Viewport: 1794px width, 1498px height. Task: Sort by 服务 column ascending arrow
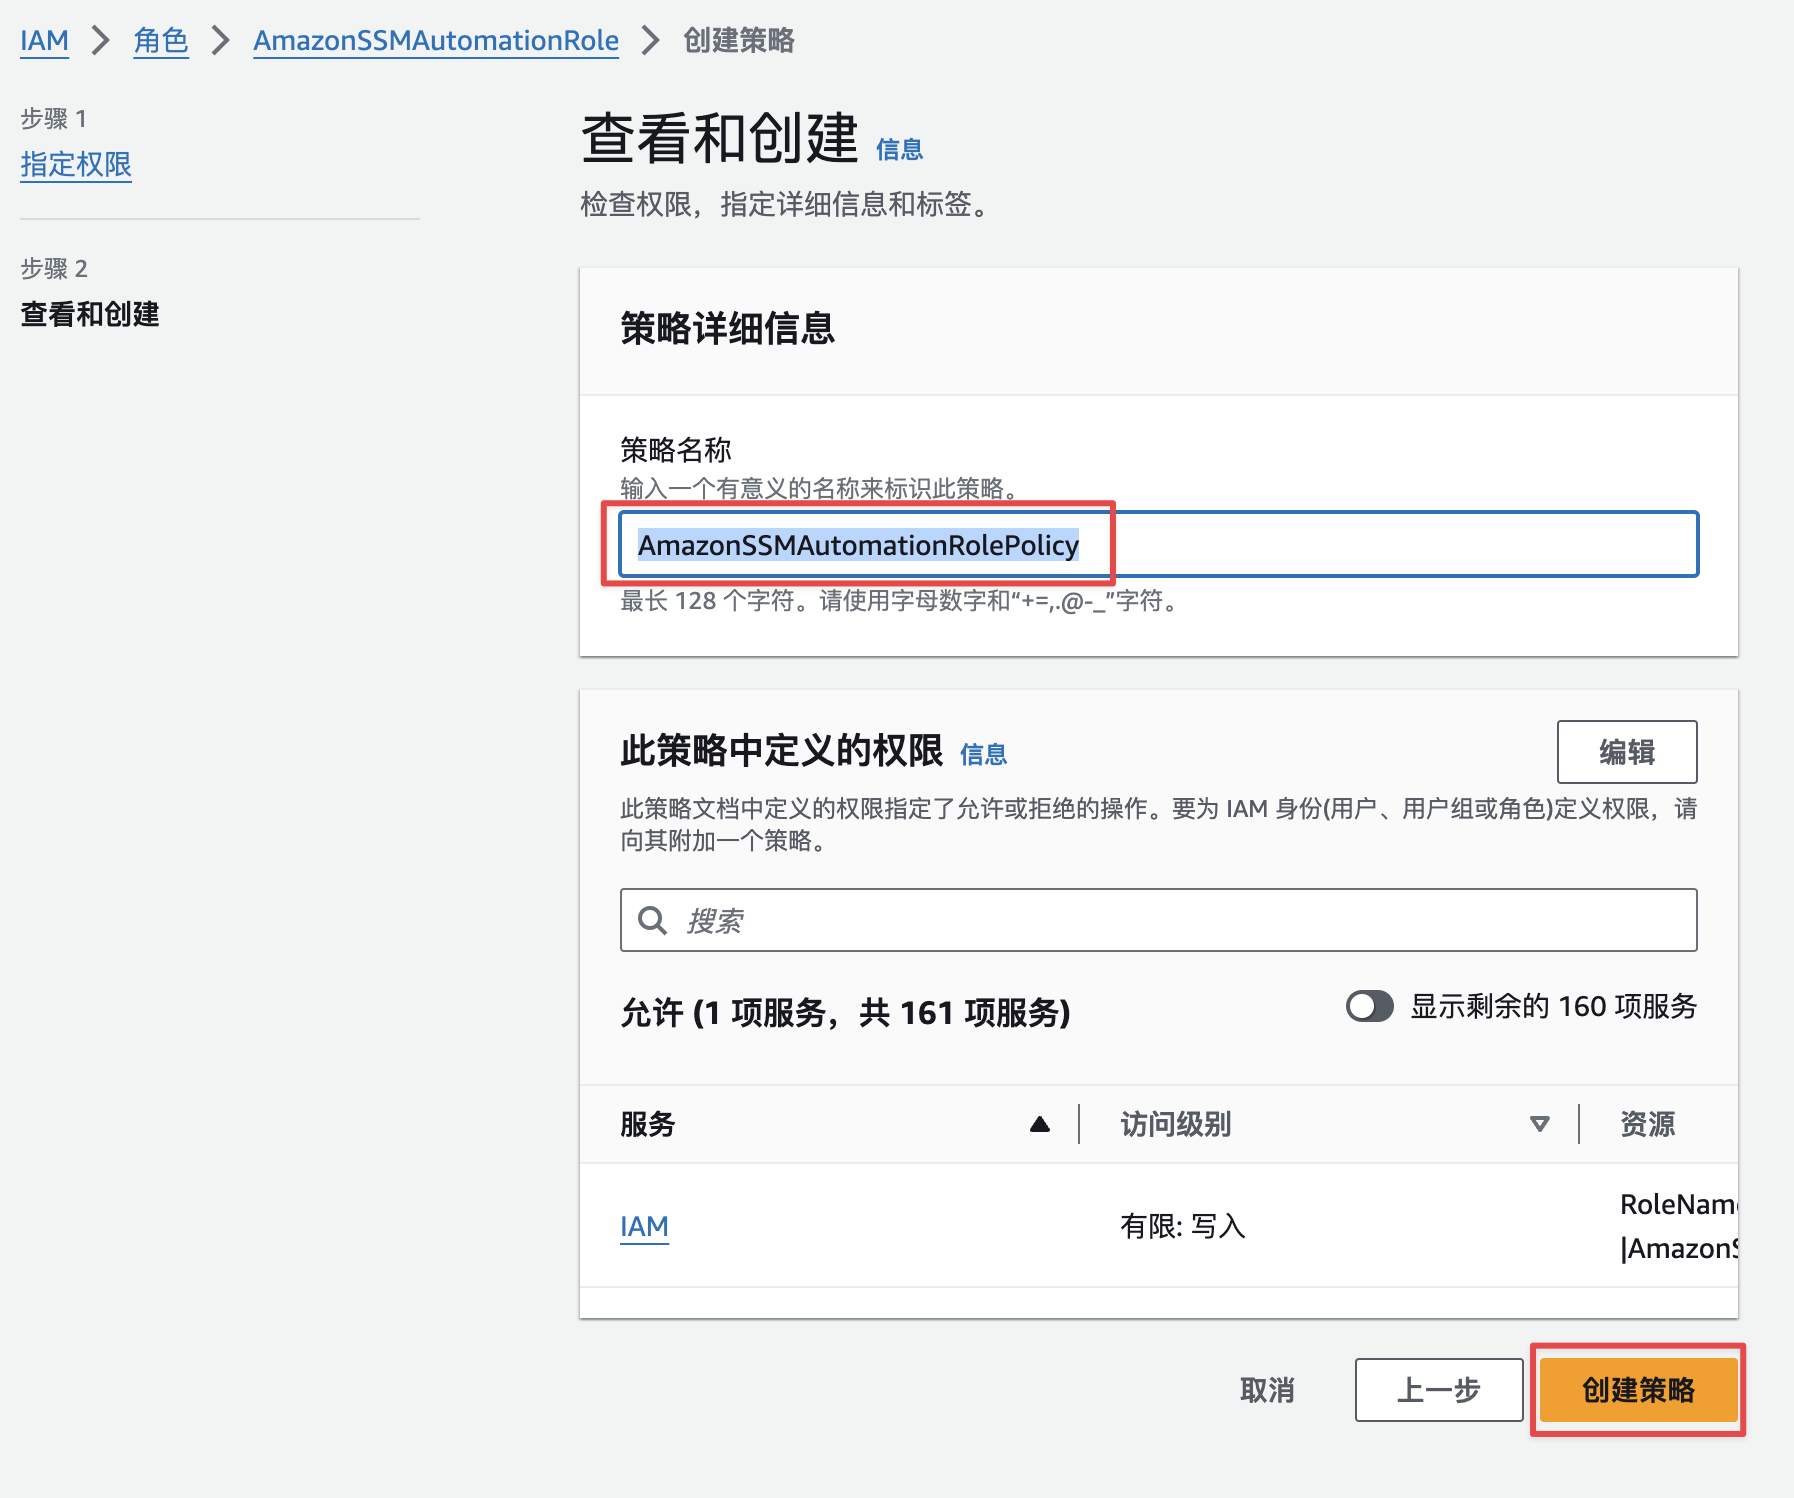tap(1040, 1124)
